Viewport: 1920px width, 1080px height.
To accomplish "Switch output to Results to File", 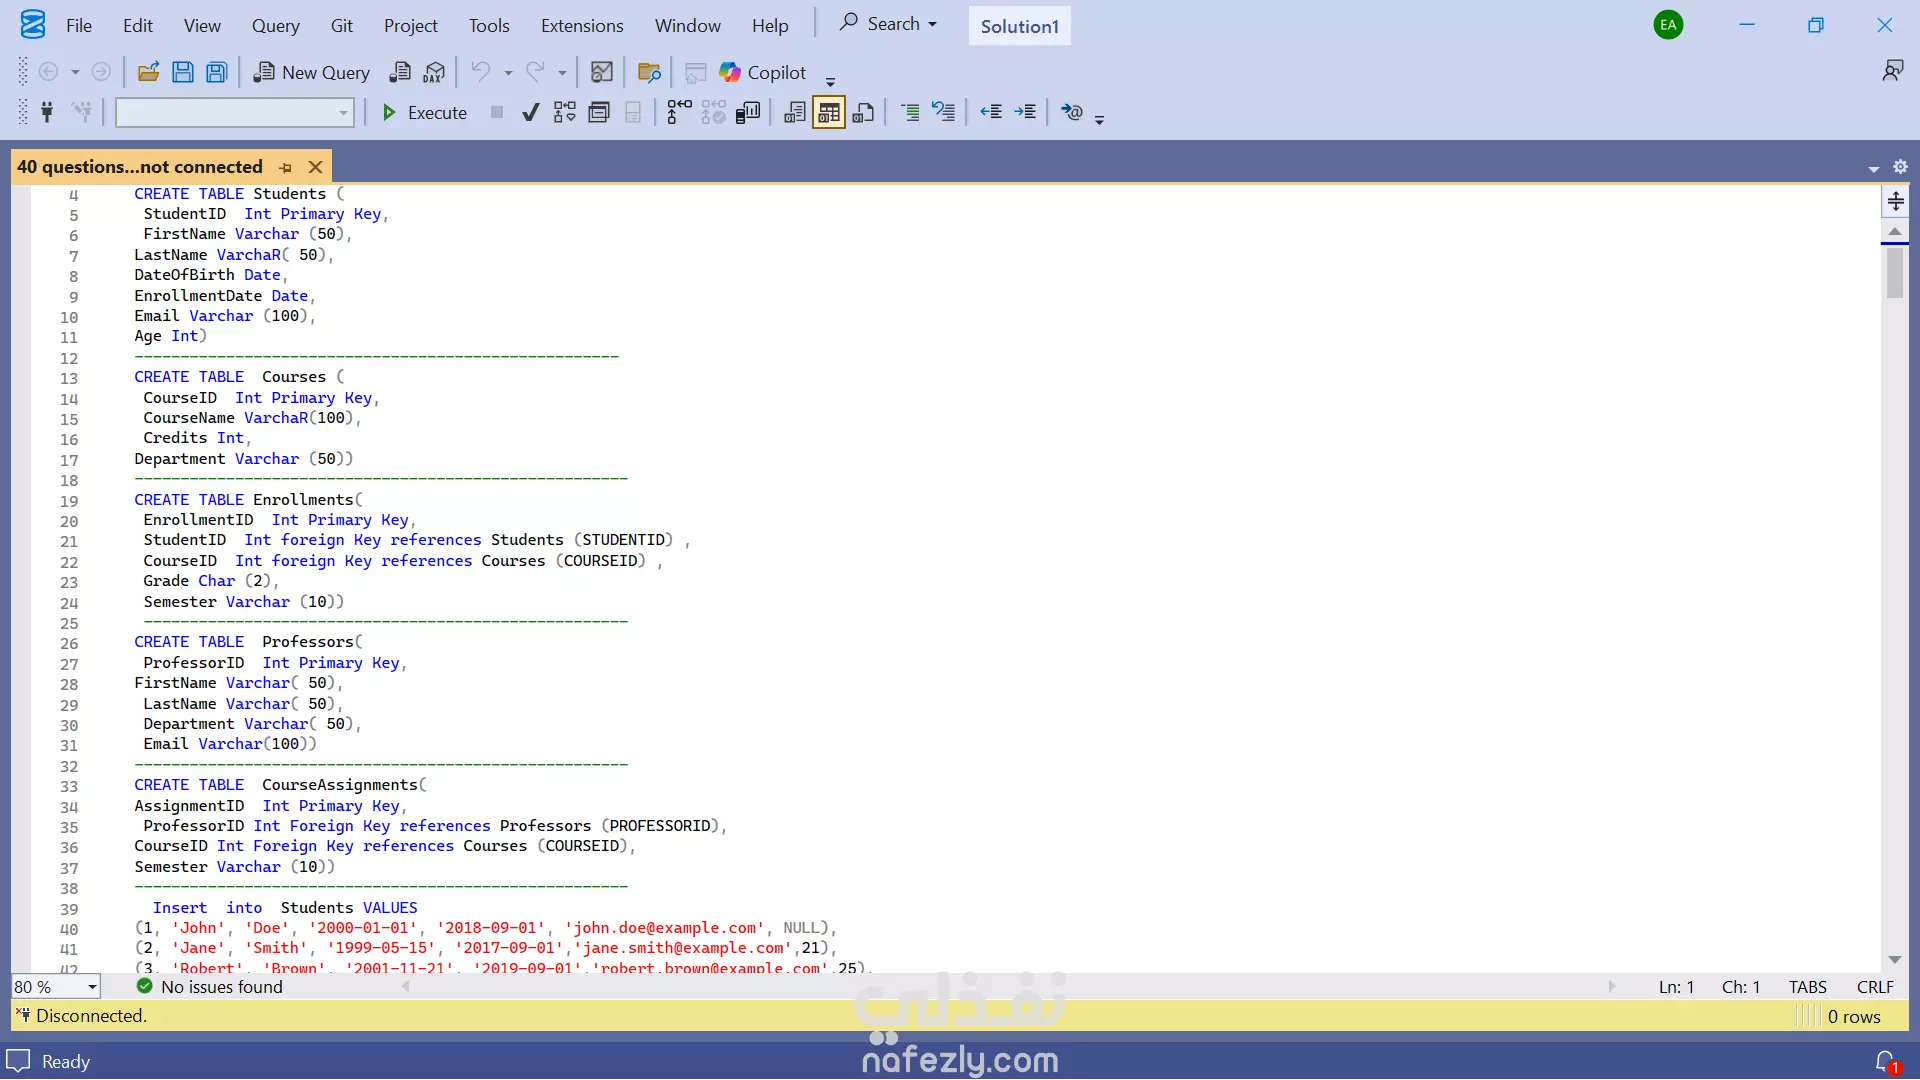I will [863, 112].
